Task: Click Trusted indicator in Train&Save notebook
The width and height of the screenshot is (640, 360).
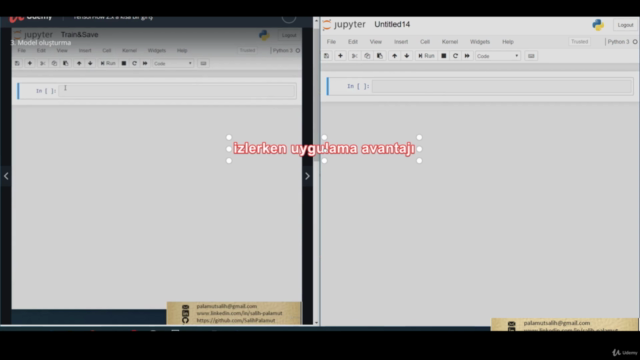Action: click(x=247, y=50)
